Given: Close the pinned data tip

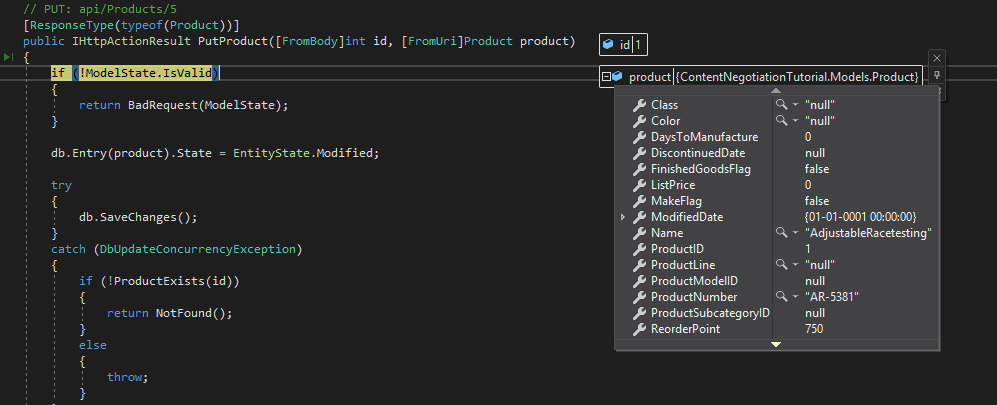Looking at the screenshot, I should click(x=936, y=58).
